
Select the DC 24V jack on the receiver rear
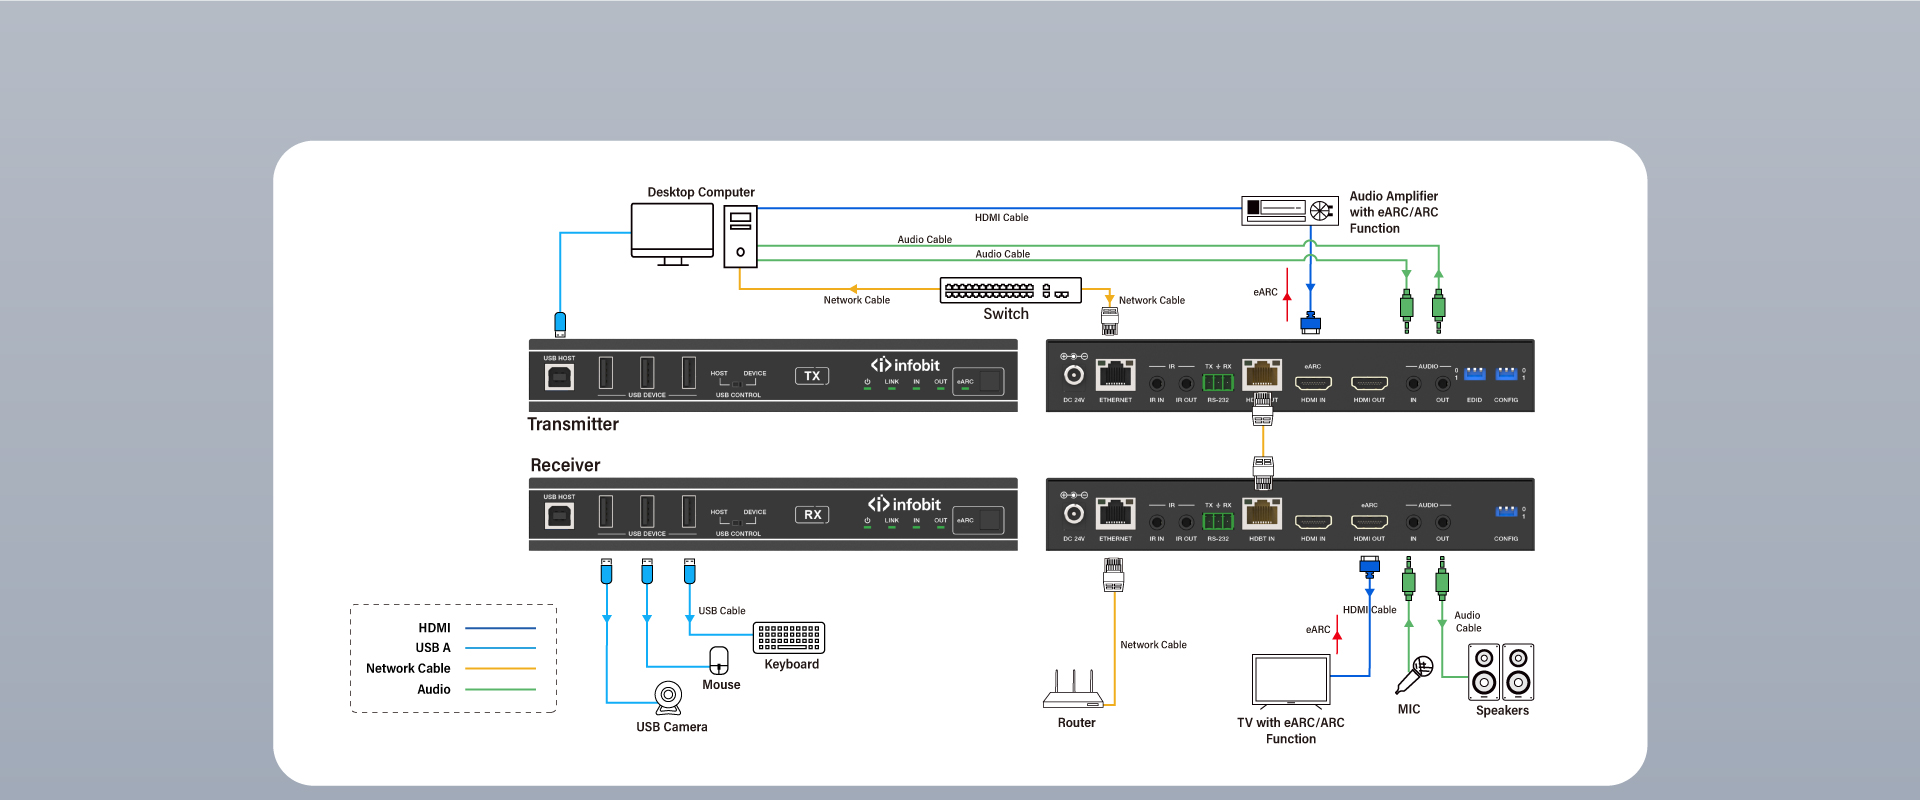(x=1073, y=514)
